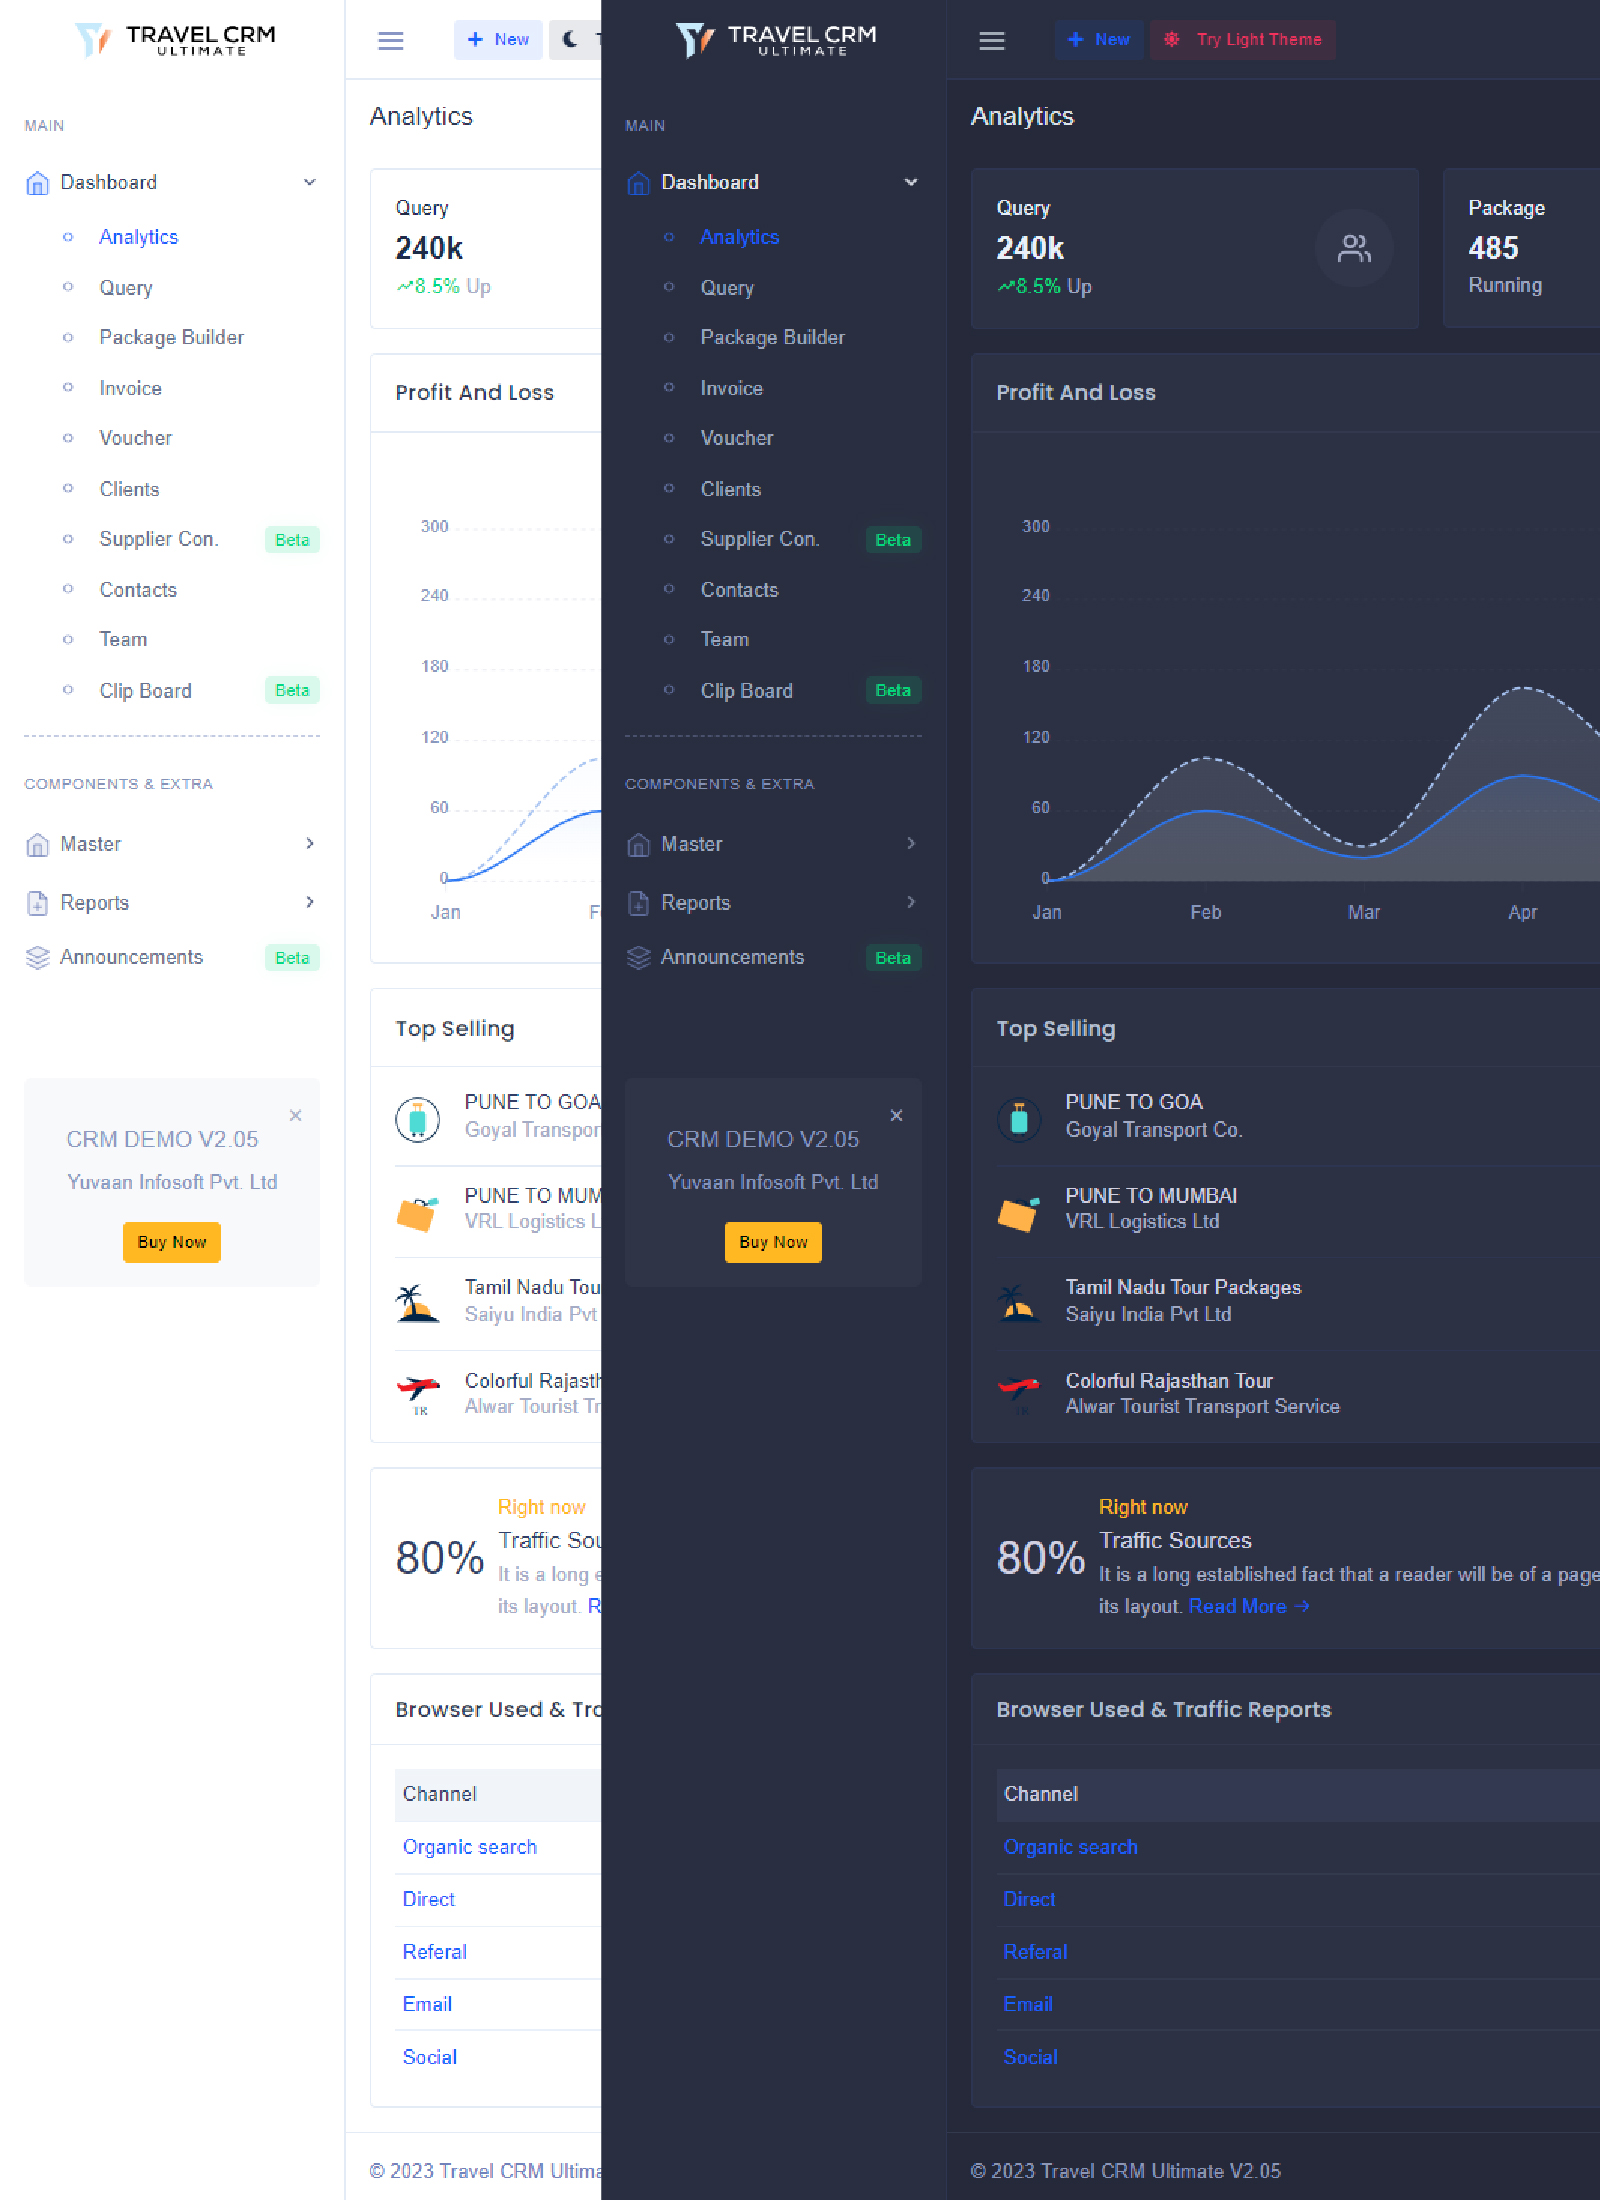Click the hamburger menu icon in light theme
Screen dimensions: 1600x2200
pos(390,41)
